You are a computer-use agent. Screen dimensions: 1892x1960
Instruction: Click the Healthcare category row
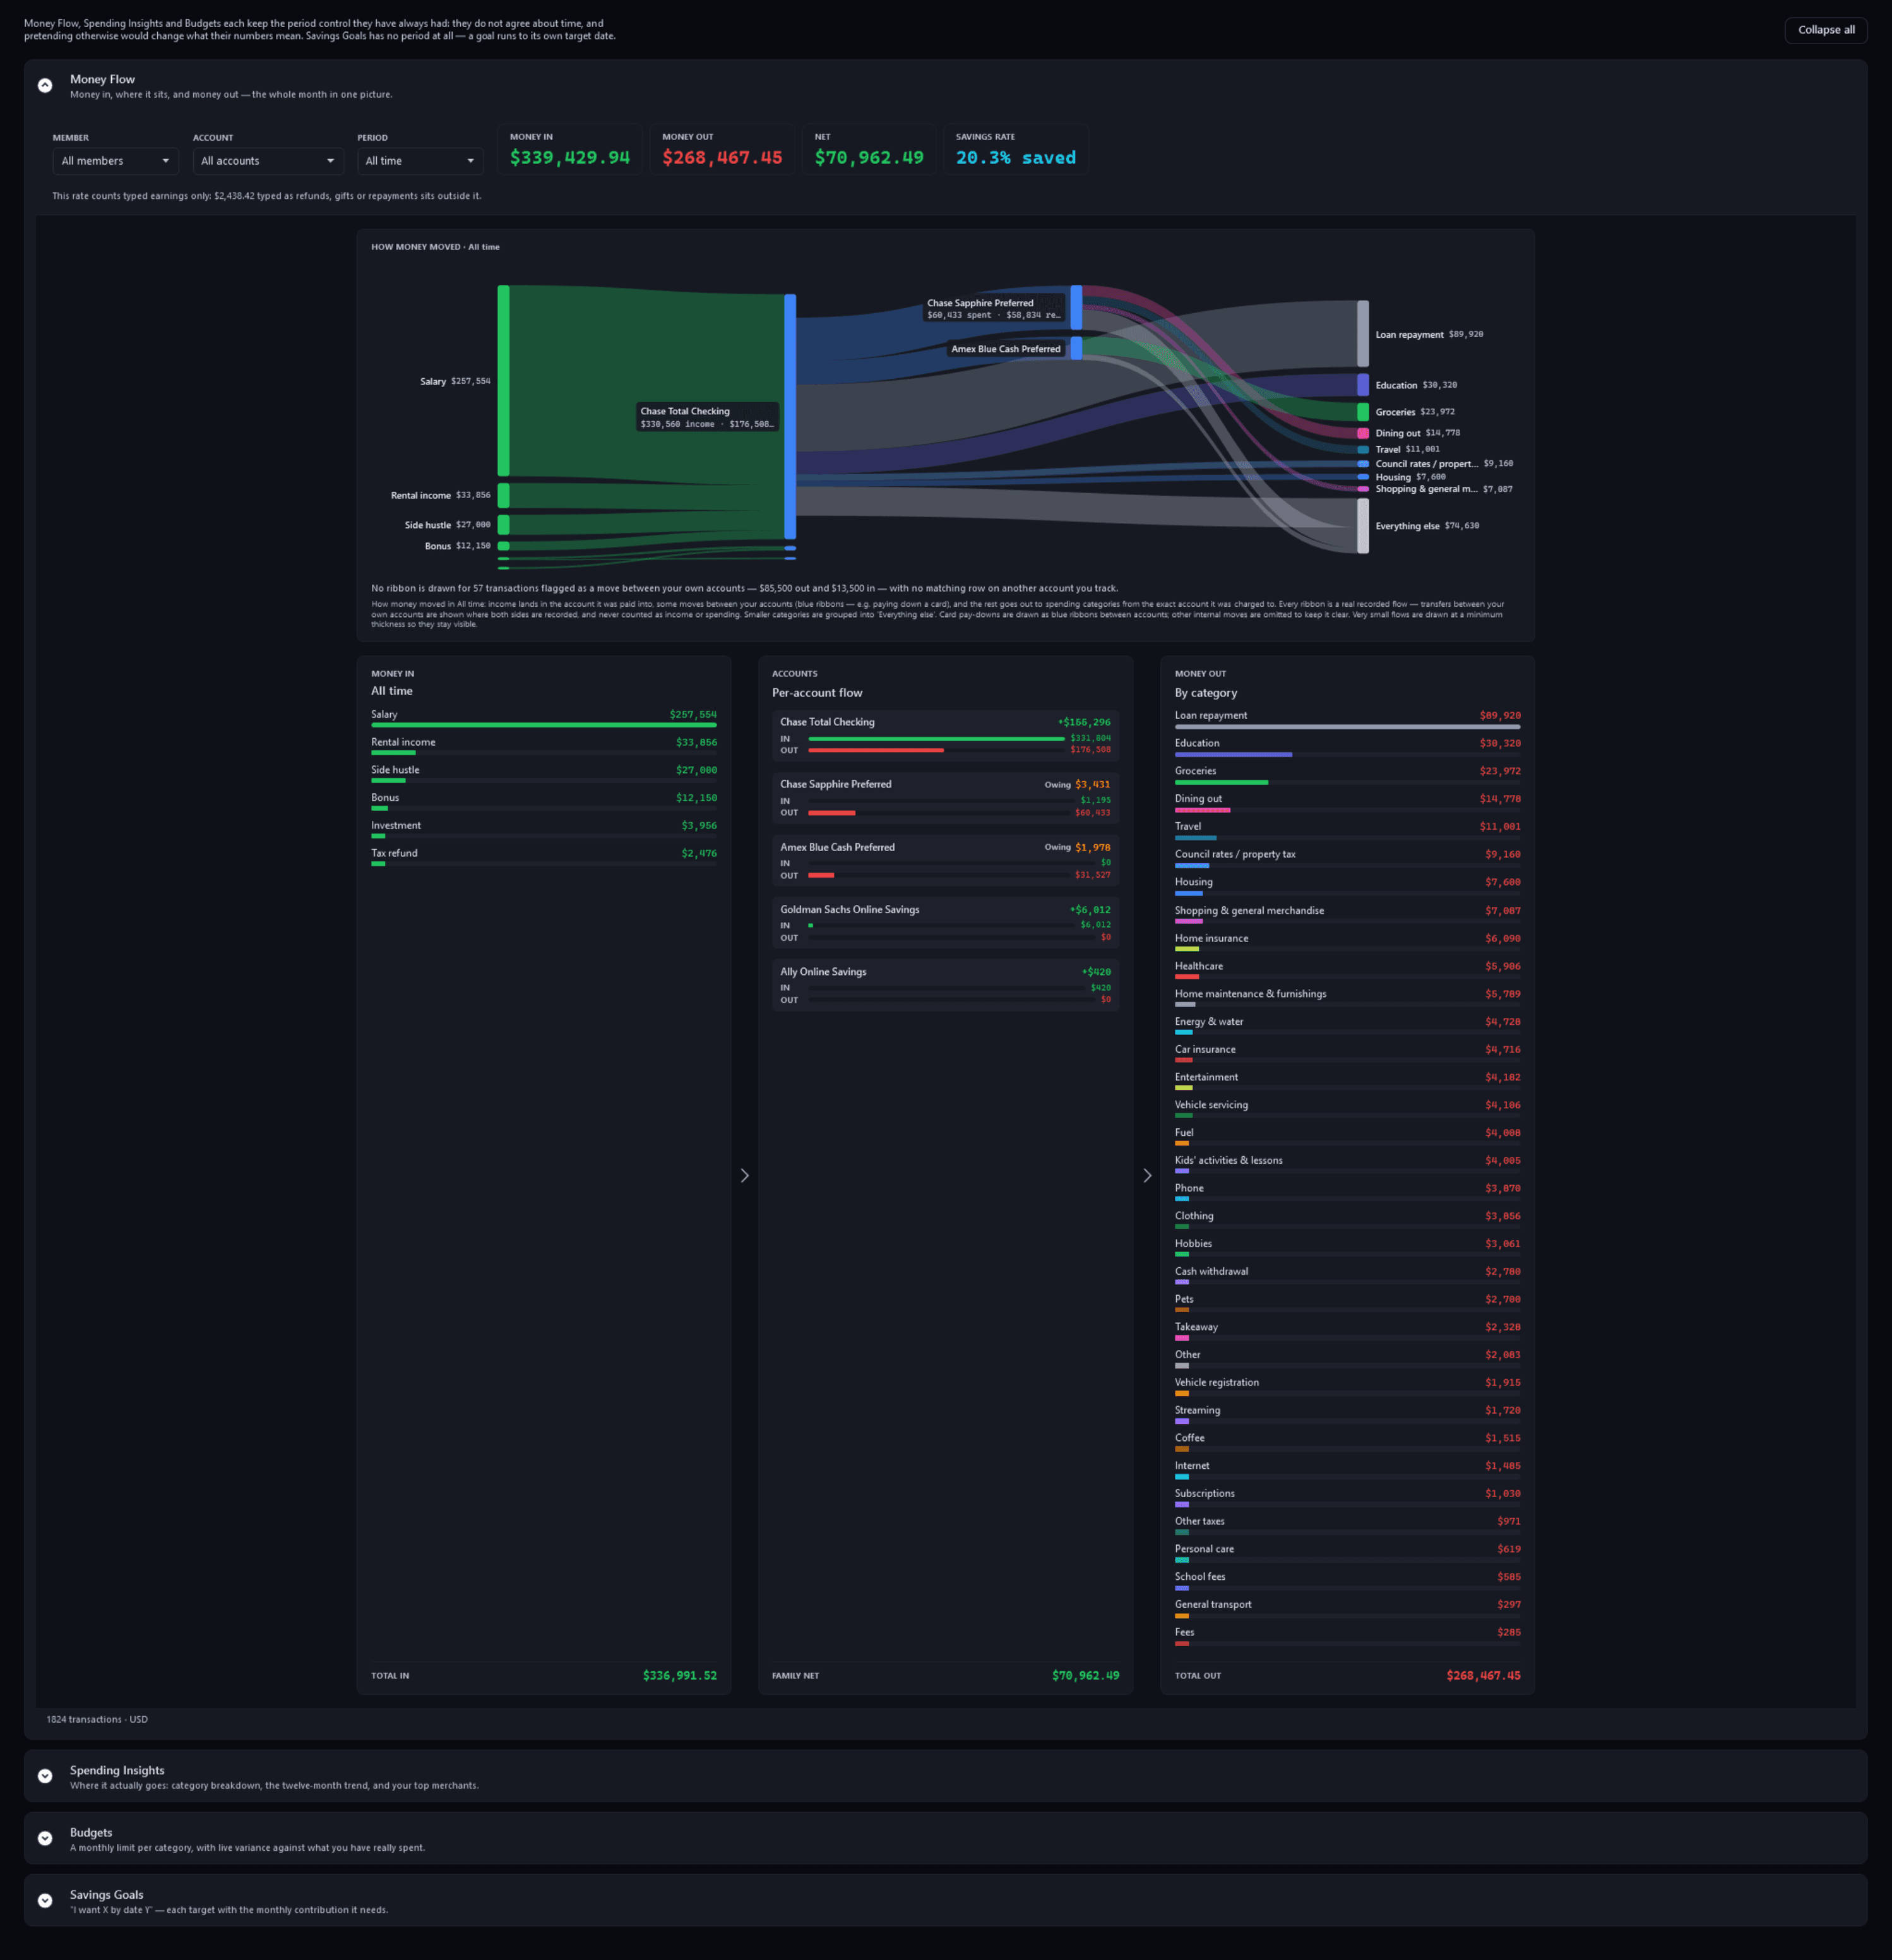tap(1347, 970)
